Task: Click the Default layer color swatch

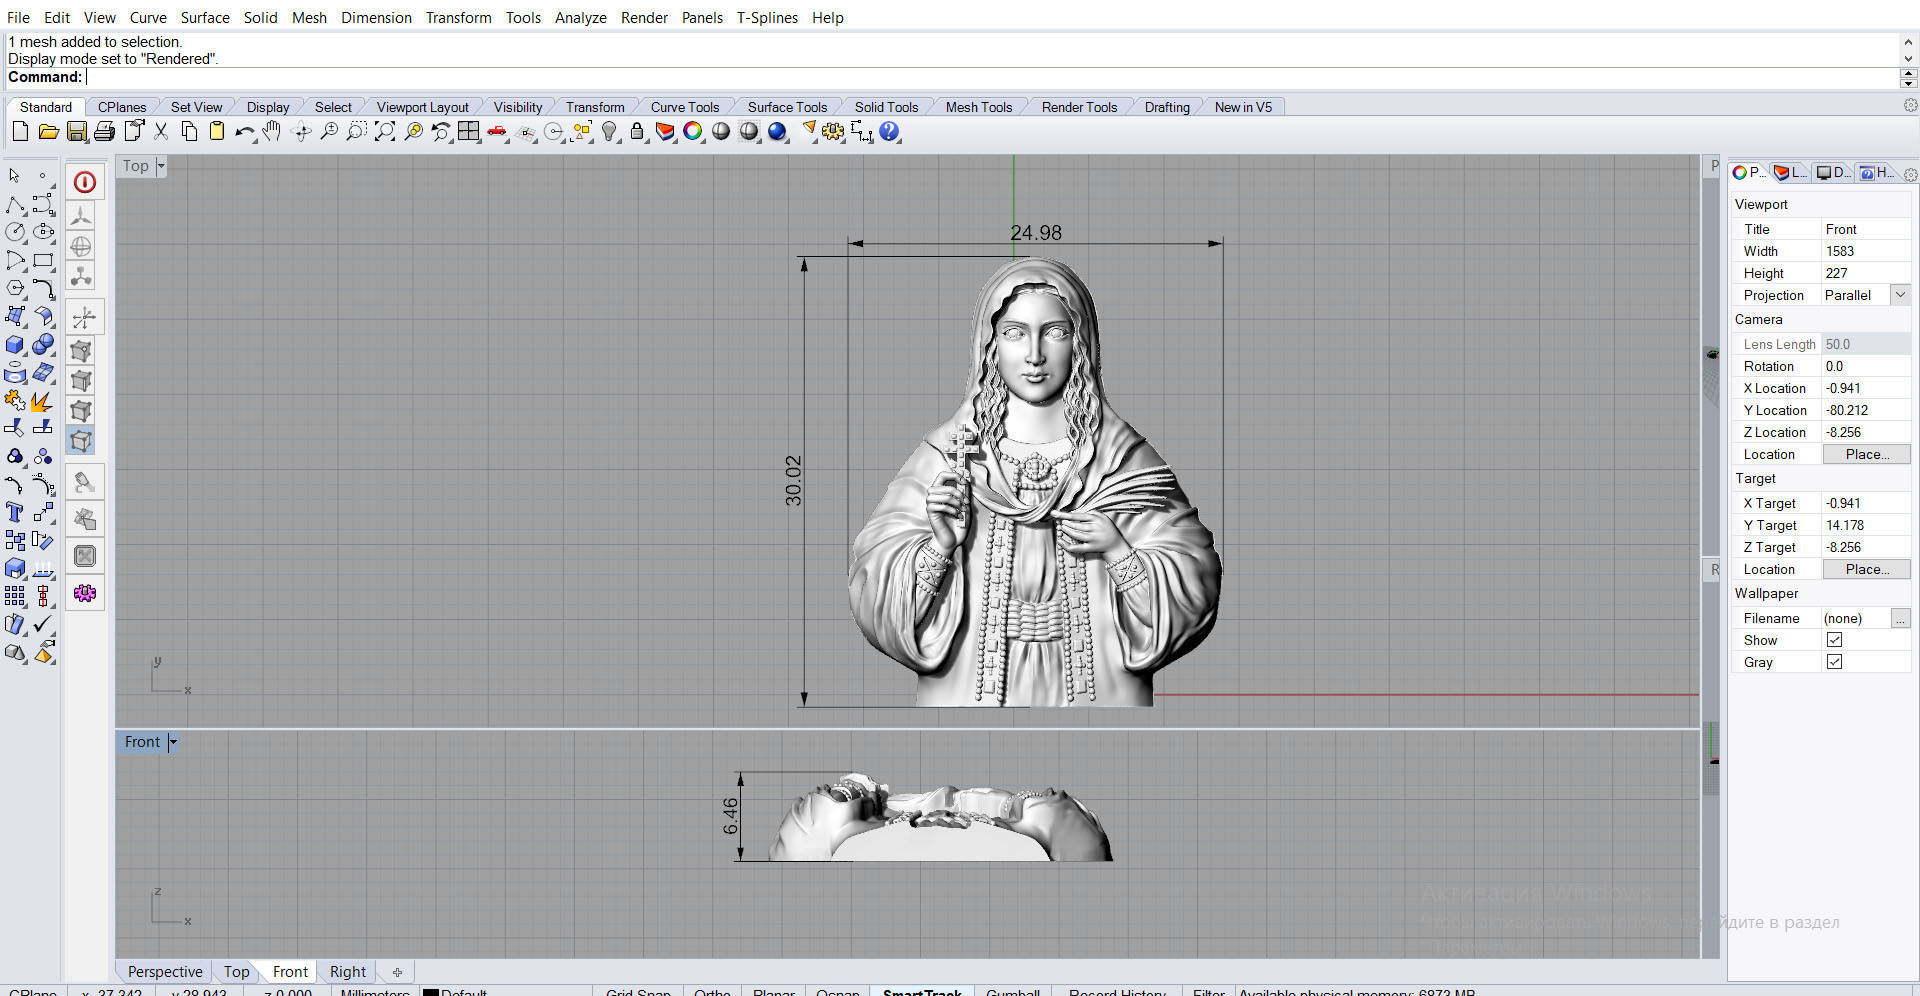Action: pos(431,992)
